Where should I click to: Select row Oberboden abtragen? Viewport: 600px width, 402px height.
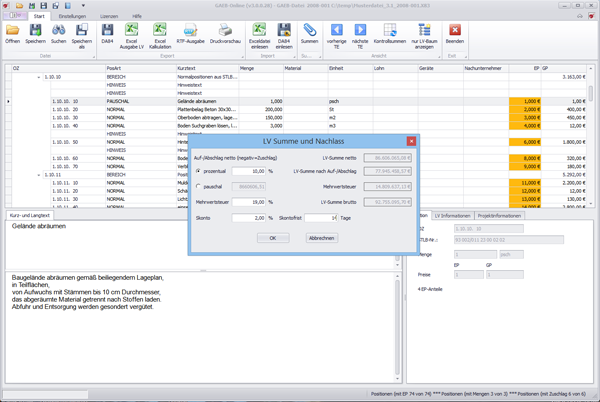(298, 117)
